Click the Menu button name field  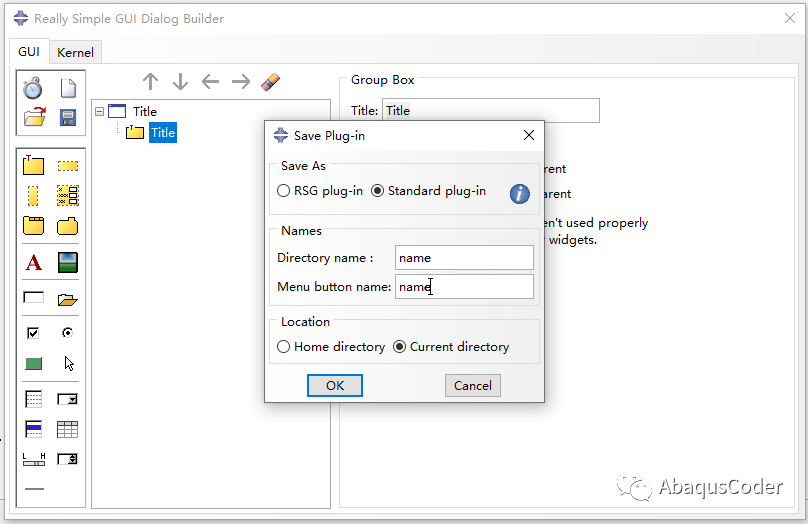click(464, 286)
